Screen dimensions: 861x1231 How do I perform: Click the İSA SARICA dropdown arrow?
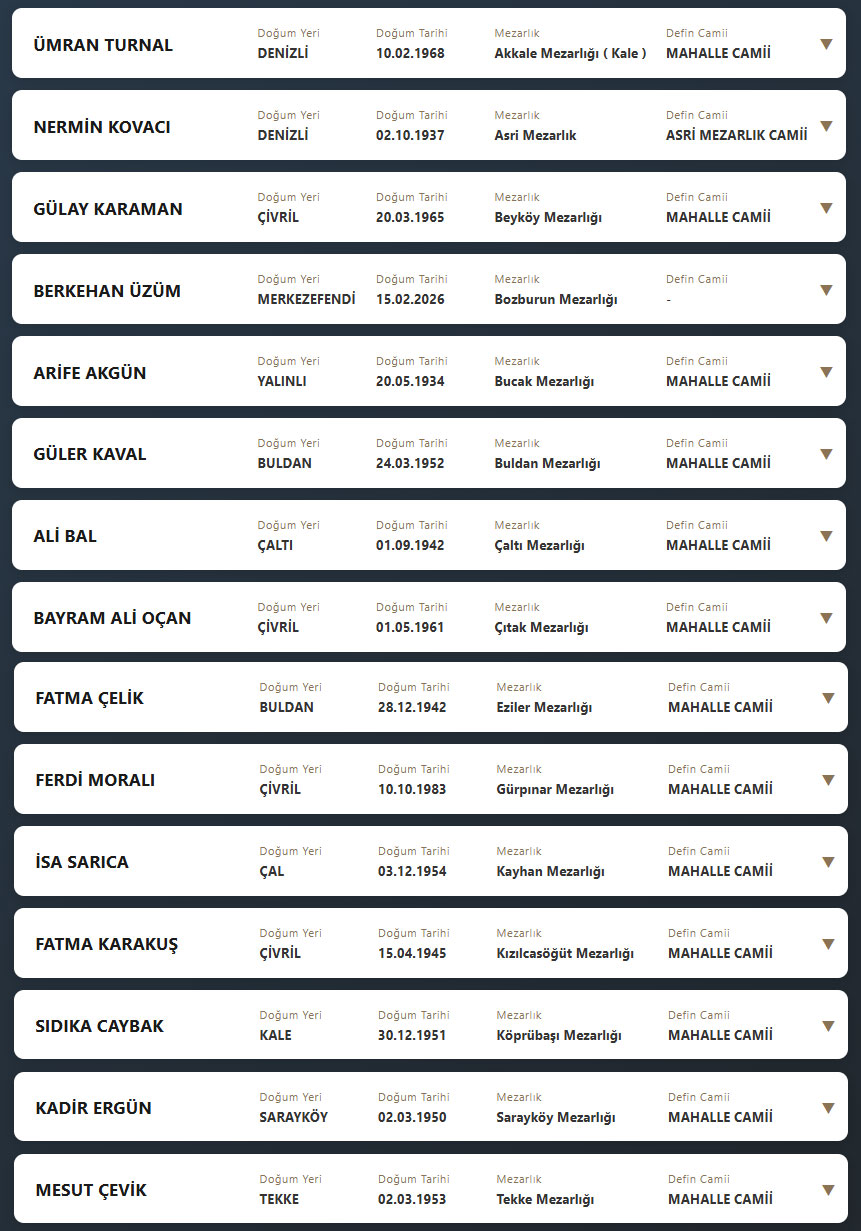828,862
